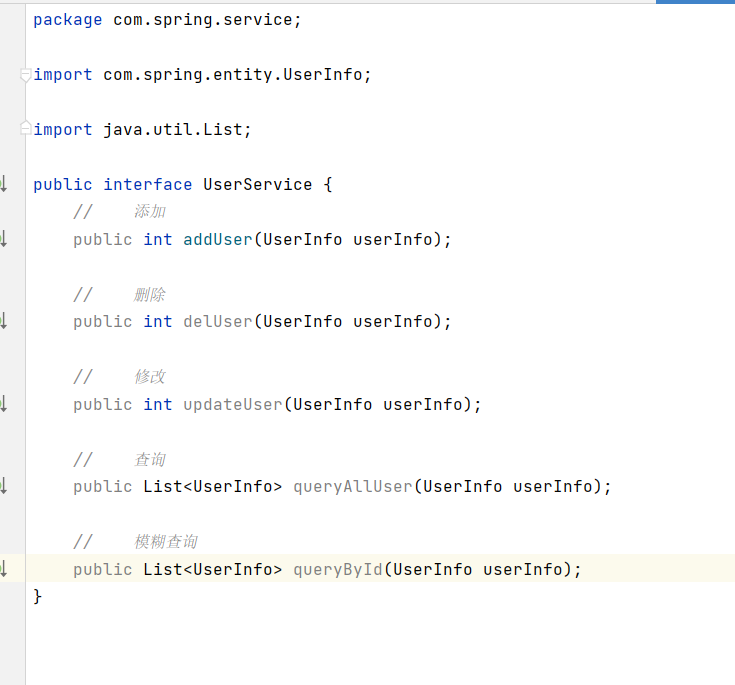The width and height of the screenshot is (735, 685).
Task: Click the comment 修改
Action: coord(150,376)
